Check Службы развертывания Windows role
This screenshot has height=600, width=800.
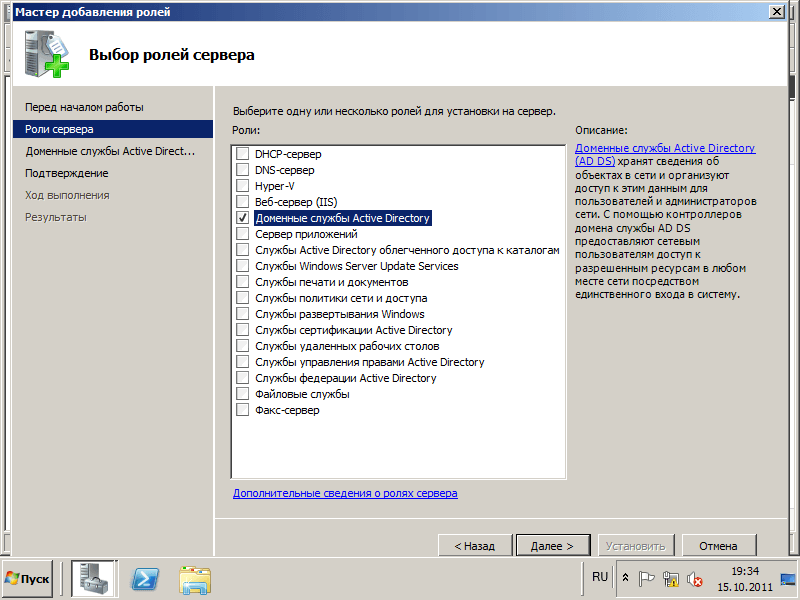(242, 314)
